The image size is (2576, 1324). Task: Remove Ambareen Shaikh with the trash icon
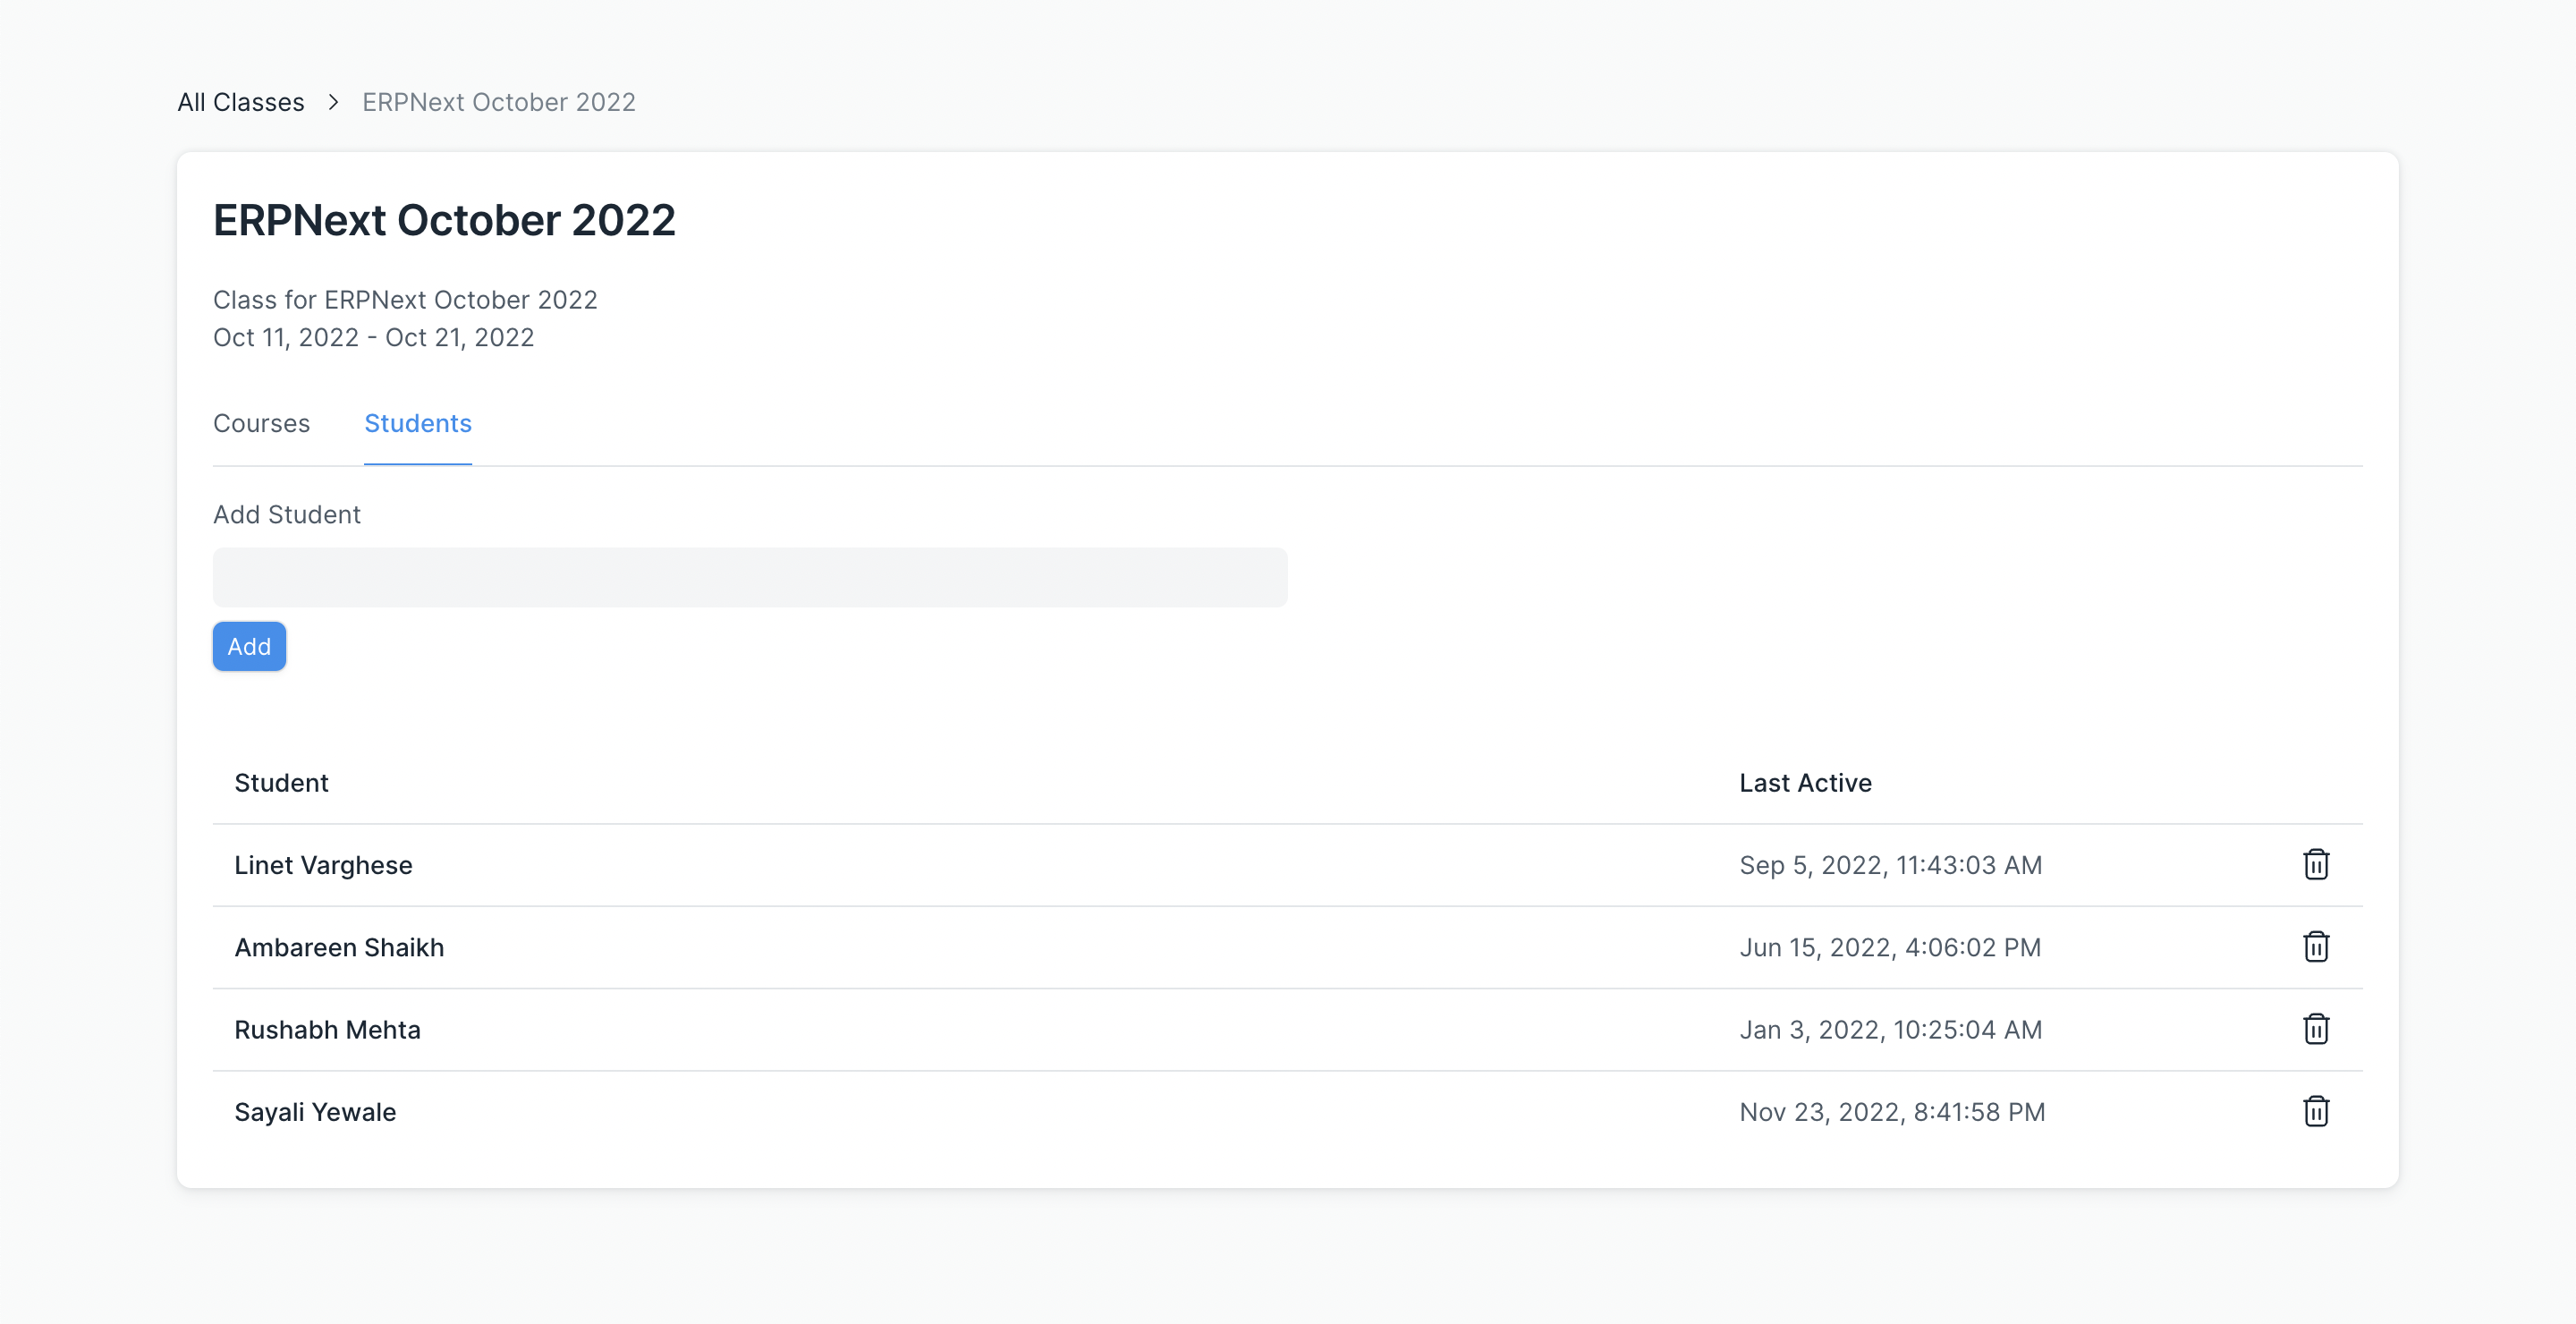tap(2316, 947)
